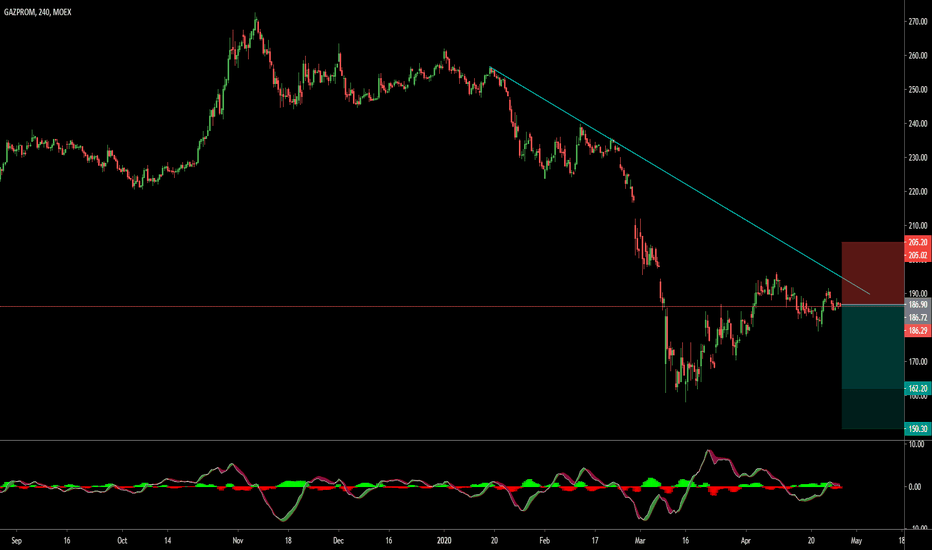Click the 2020 label on time axis
The height and width of the screenshot is (550, 932).
point(444,540)
